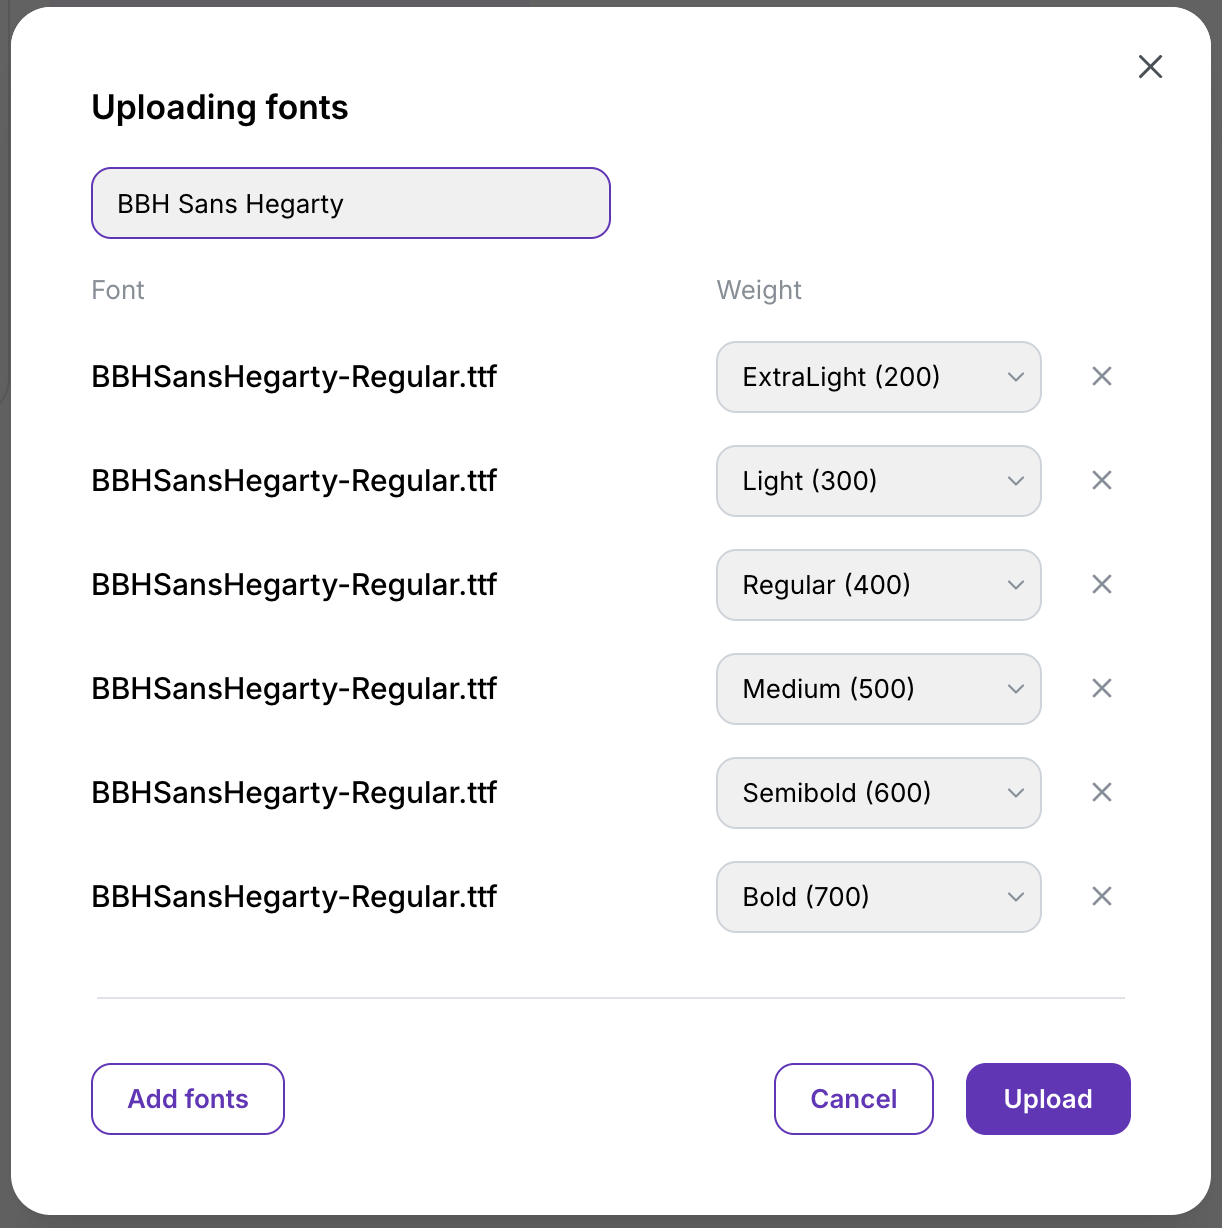Close the Uploading fonts dialog
The height and width of the screenshot is (1228, 1222).
[1150, 67]
